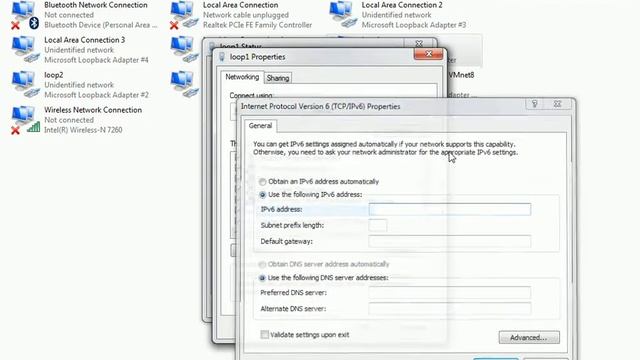
Task: Enable Validate settings upon exit checkbox
Action: click(264, 335)
